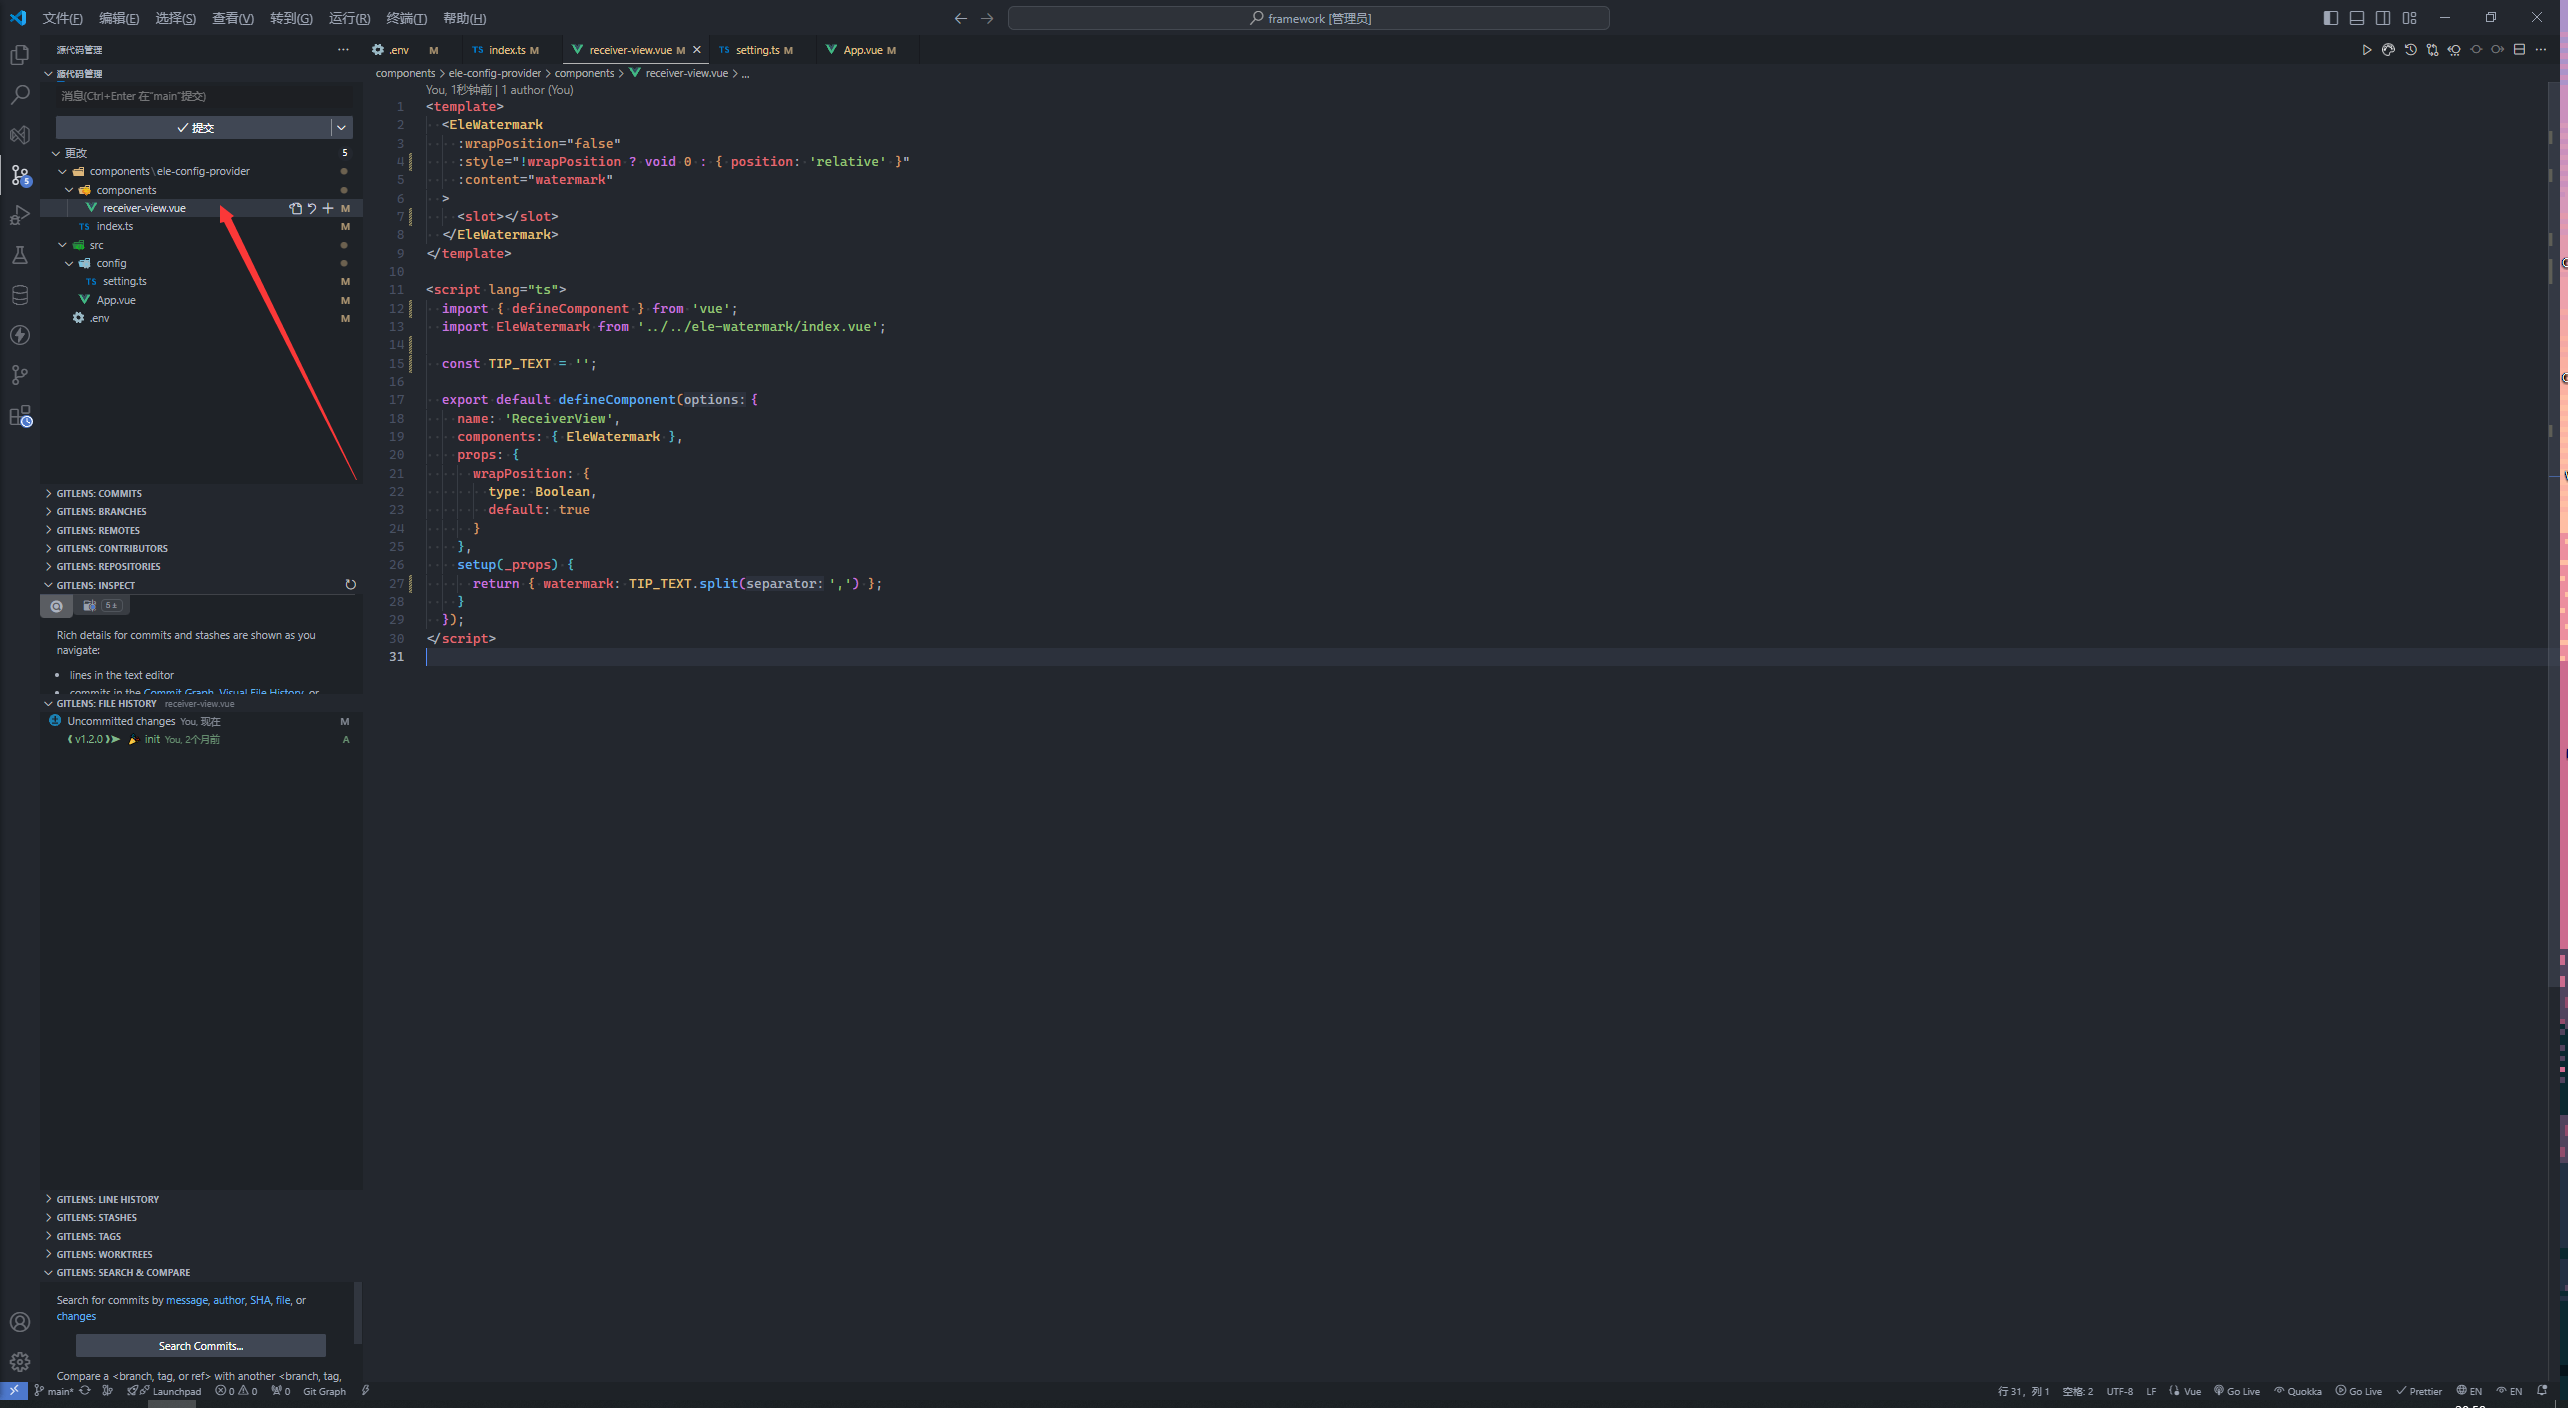Open the database icon in activity bar
This screenshot has height=1408, width=2568.
coord(20,295)
